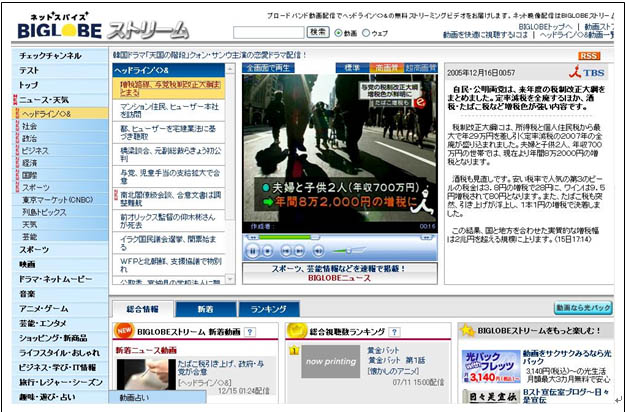Open headline イラク国民議会選挙、開票始まる
The image size is (625, 412).
point(169,243)
